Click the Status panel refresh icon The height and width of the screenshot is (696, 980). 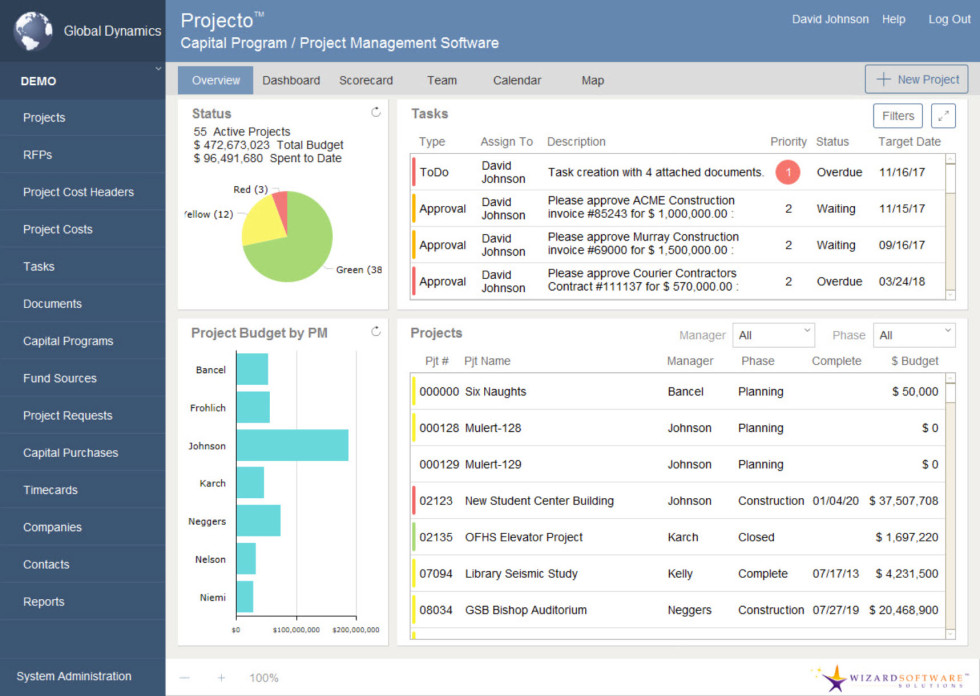point(376,113)
